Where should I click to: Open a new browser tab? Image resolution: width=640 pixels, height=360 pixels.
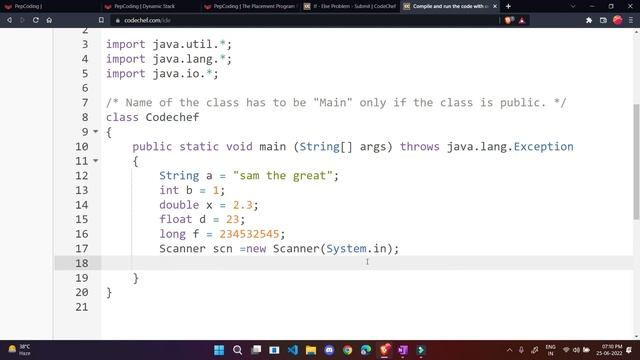click(x=508, y=6)
